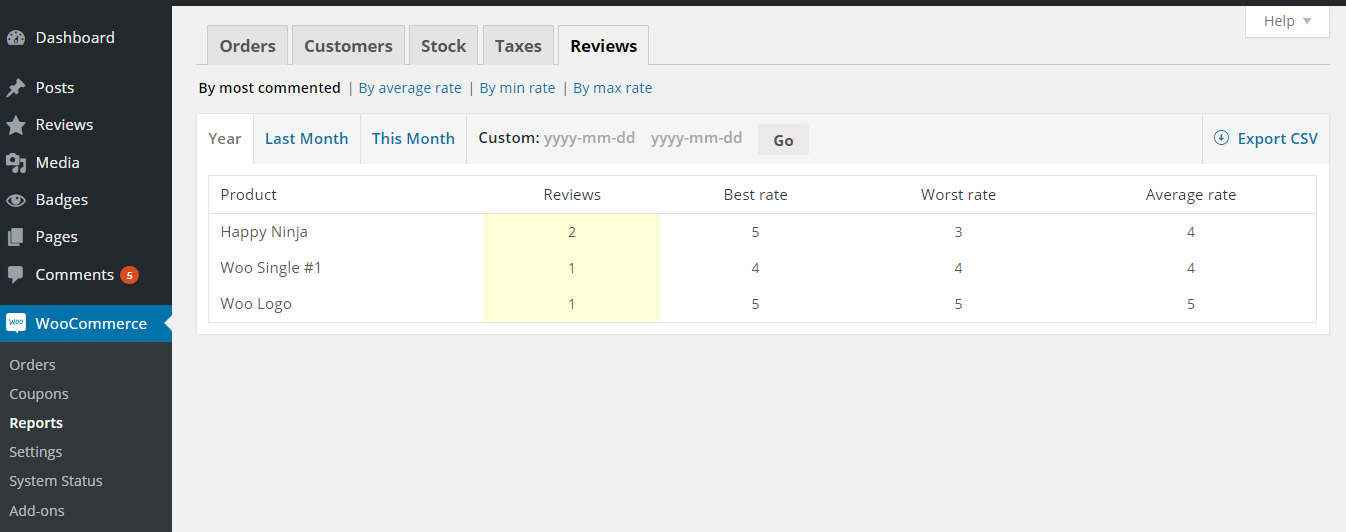
Task: Focus the custom end date field
Action: point(697,138)
